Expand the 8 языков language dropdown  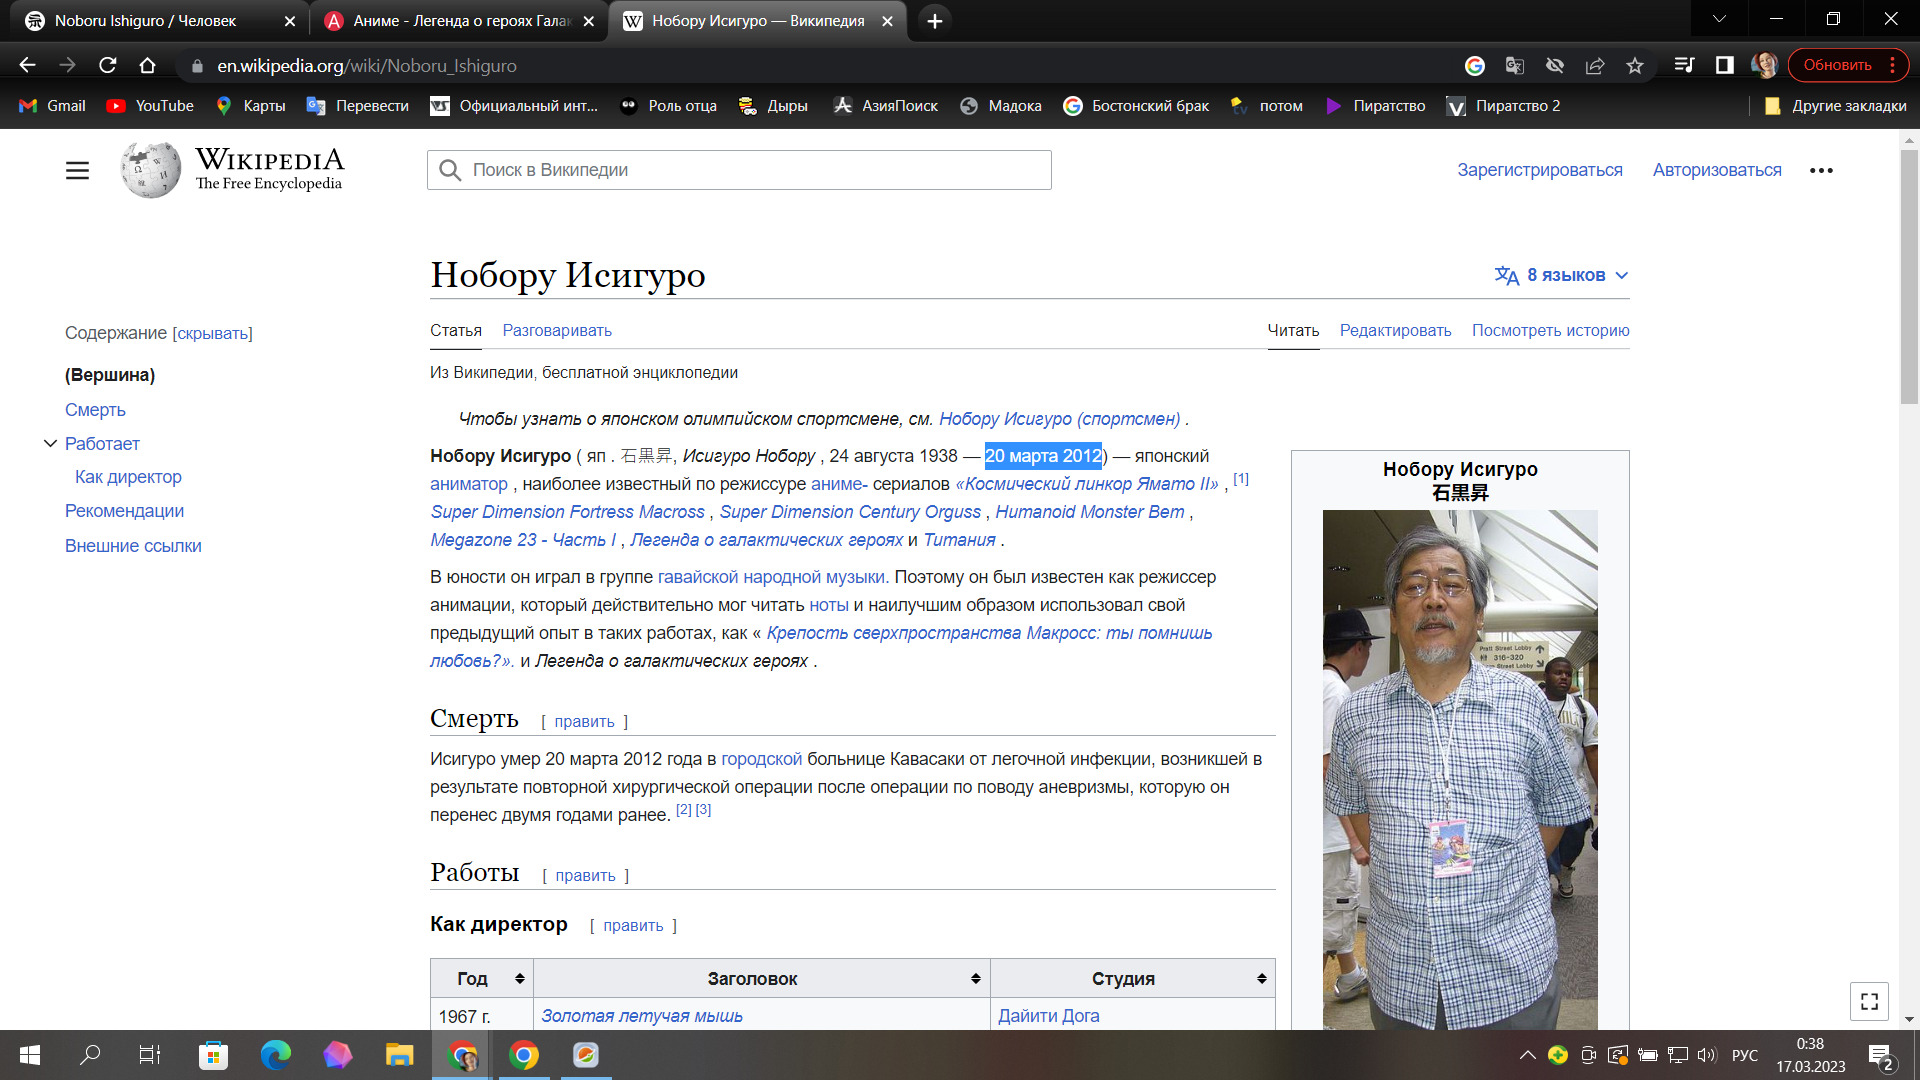[x=1561, y=275]
